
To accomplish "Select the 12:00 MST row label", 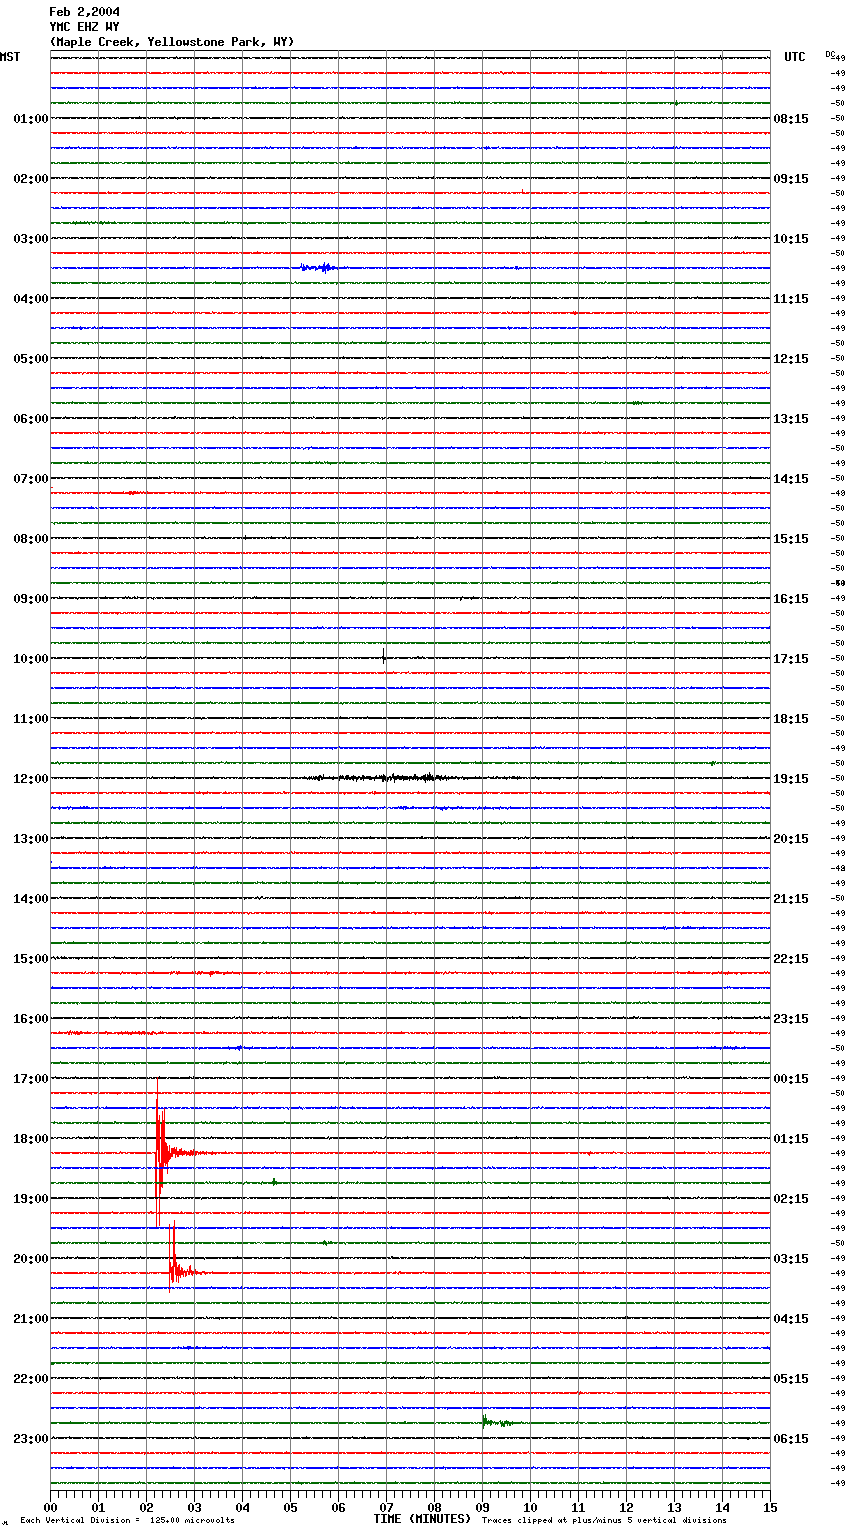I will click(31, 779).
